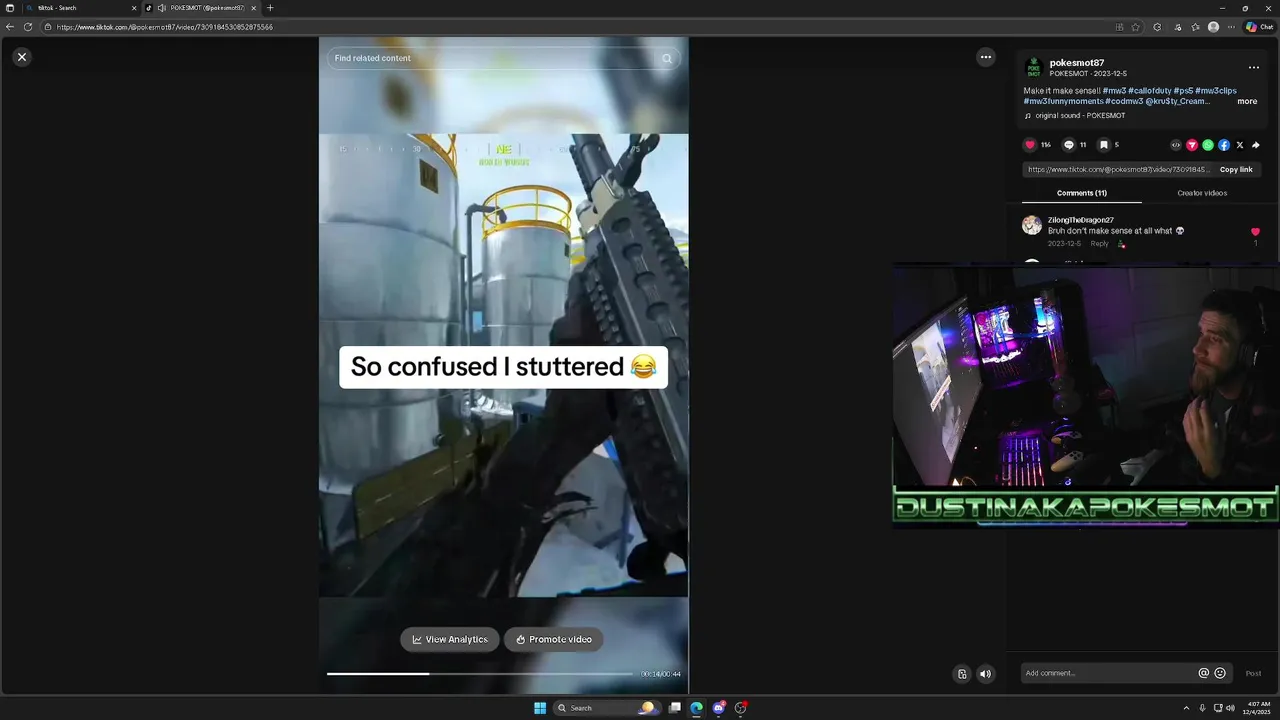Go back with the browser back arrow
1280x720 pixels.
(x=10, y=27)
